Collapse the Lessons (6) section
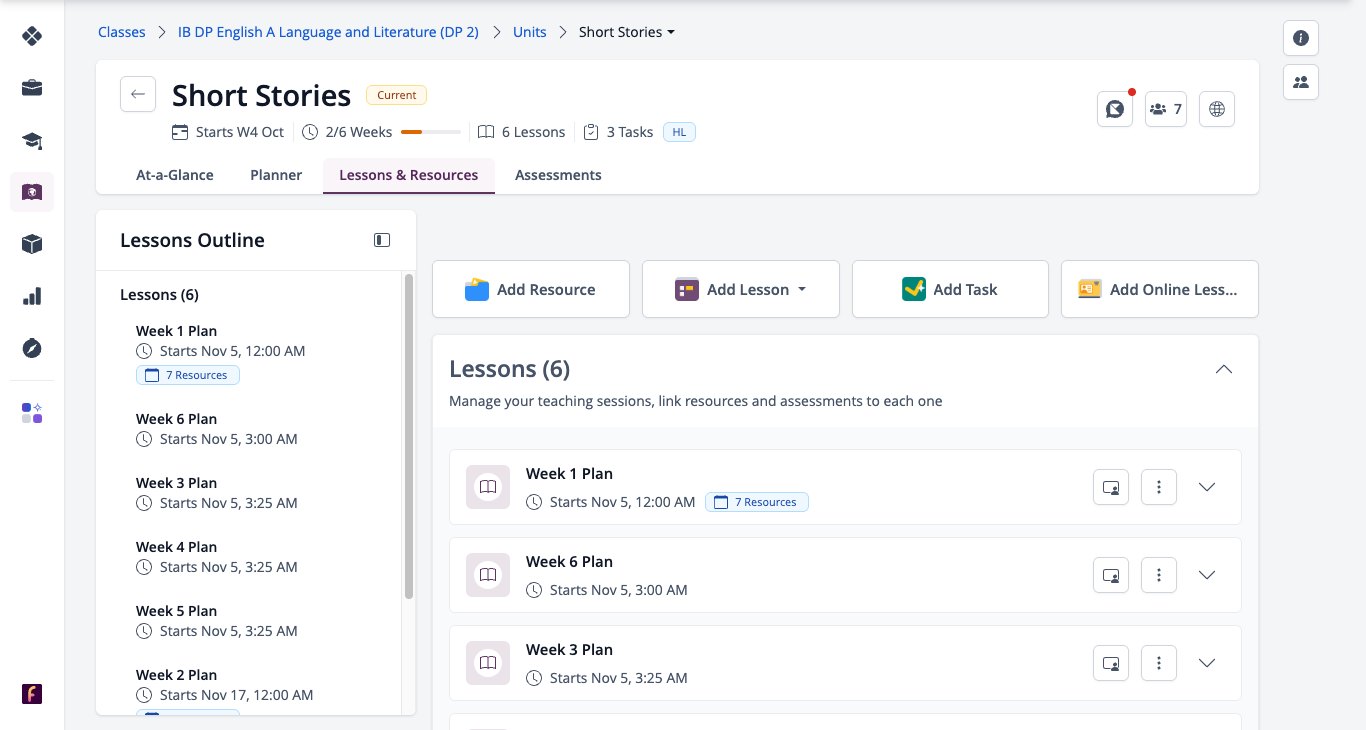 1223,369
